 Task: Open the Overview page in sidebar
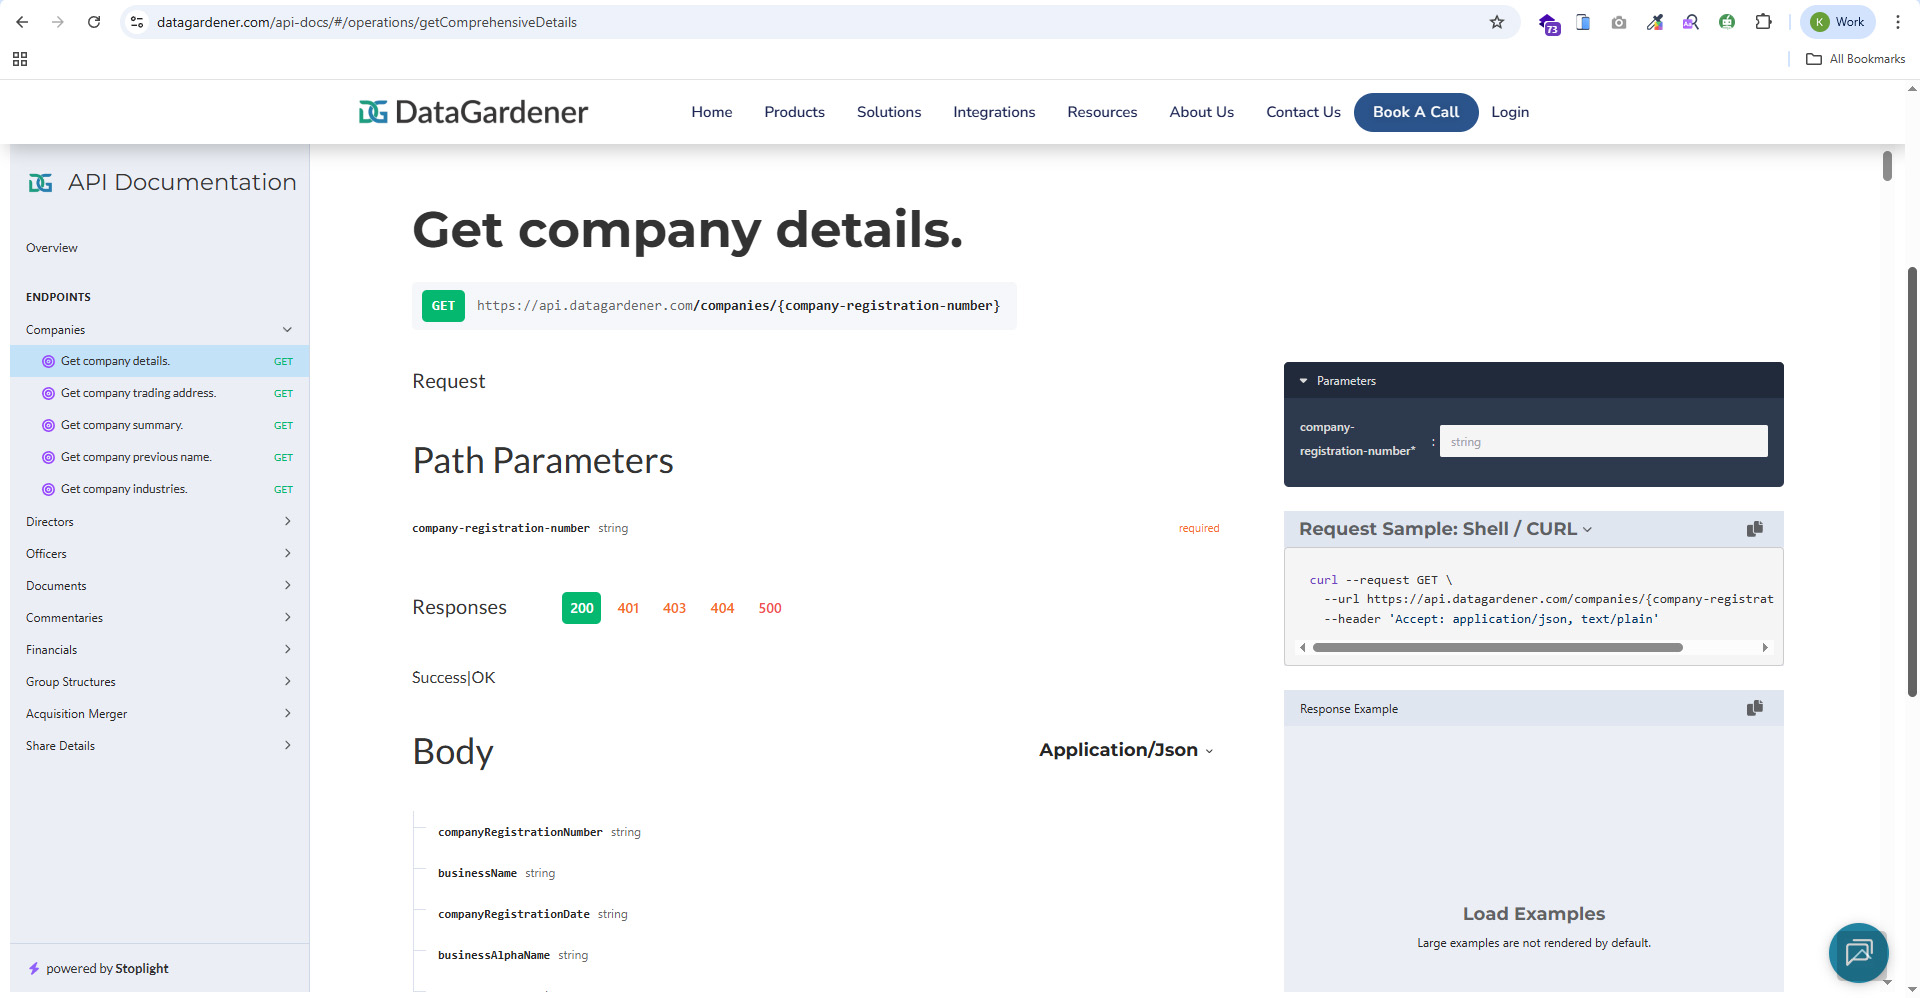tap(52, 248)
